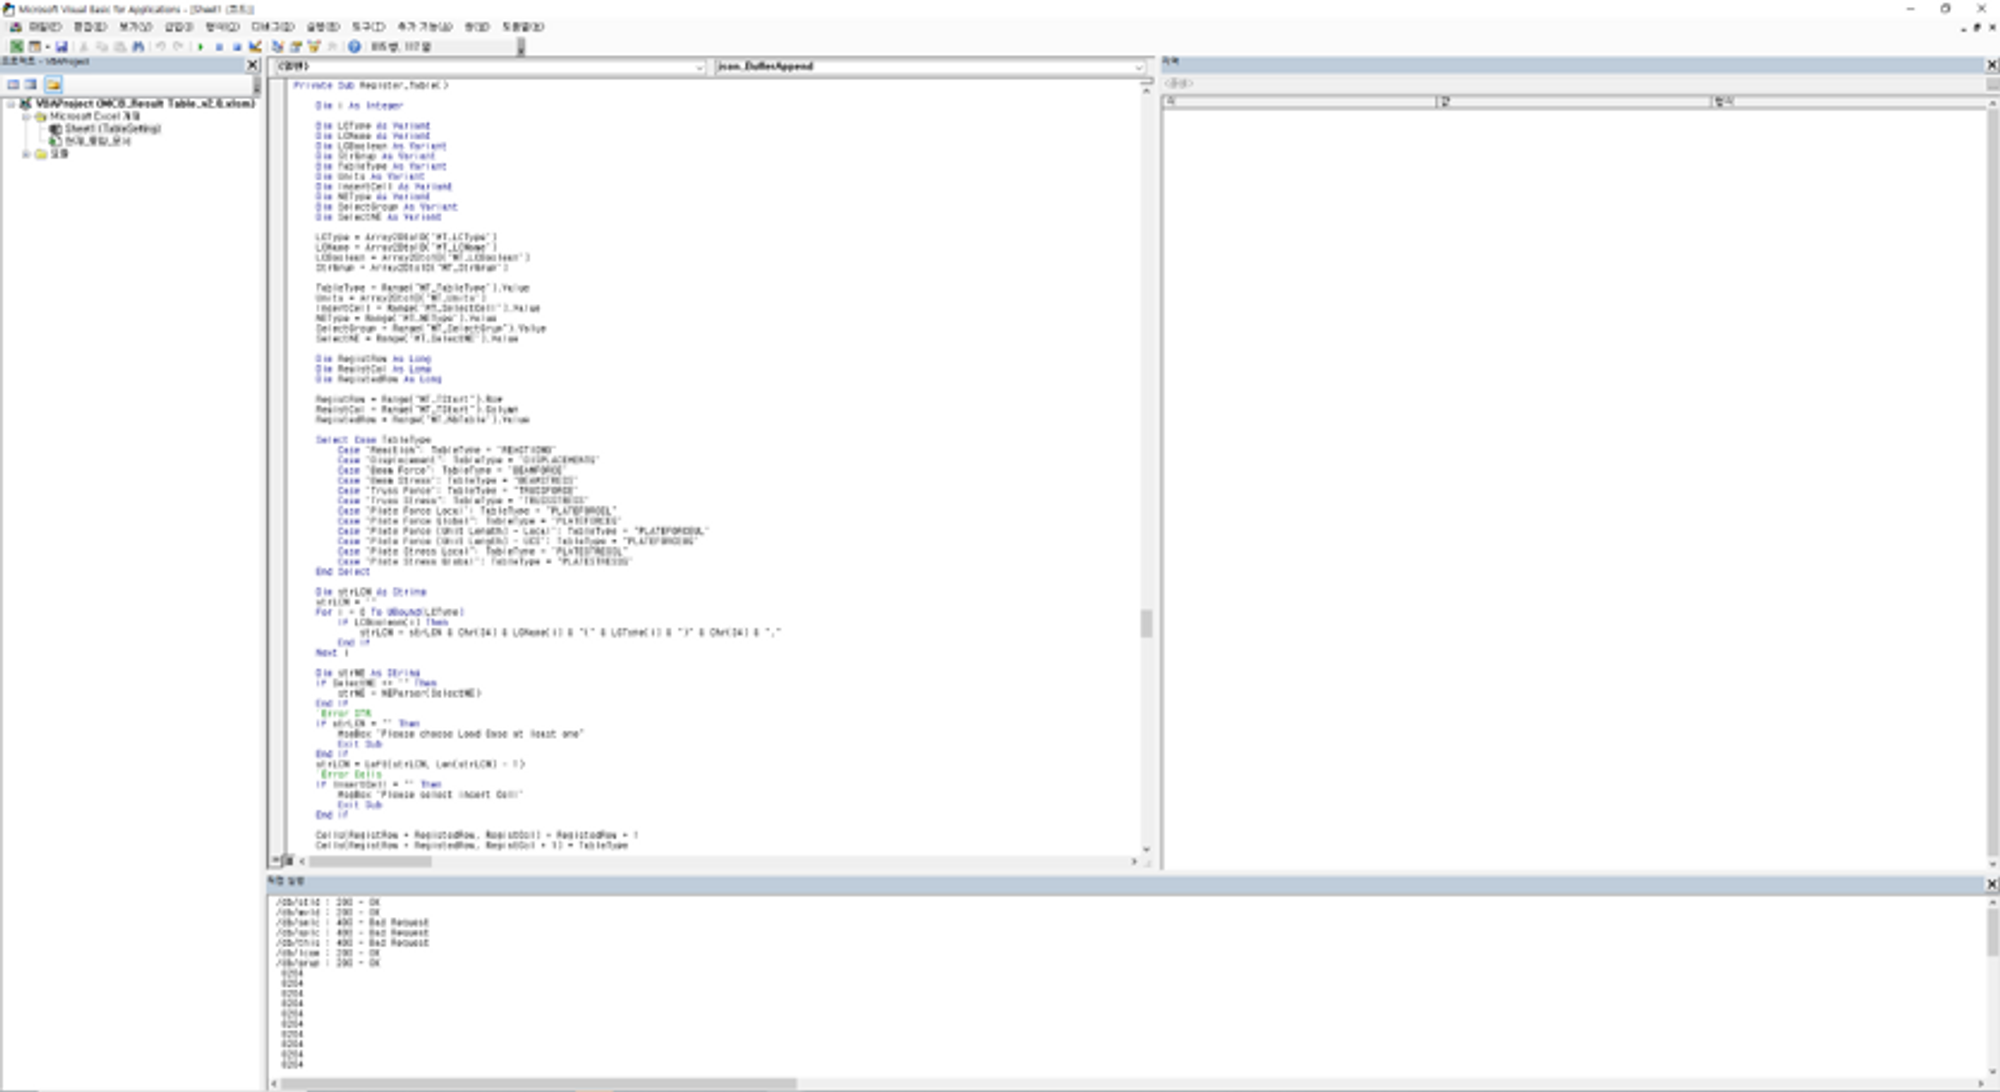Close the Locals window panel
This screenshot has width=2000, height=1092.
pos(1991,64)
